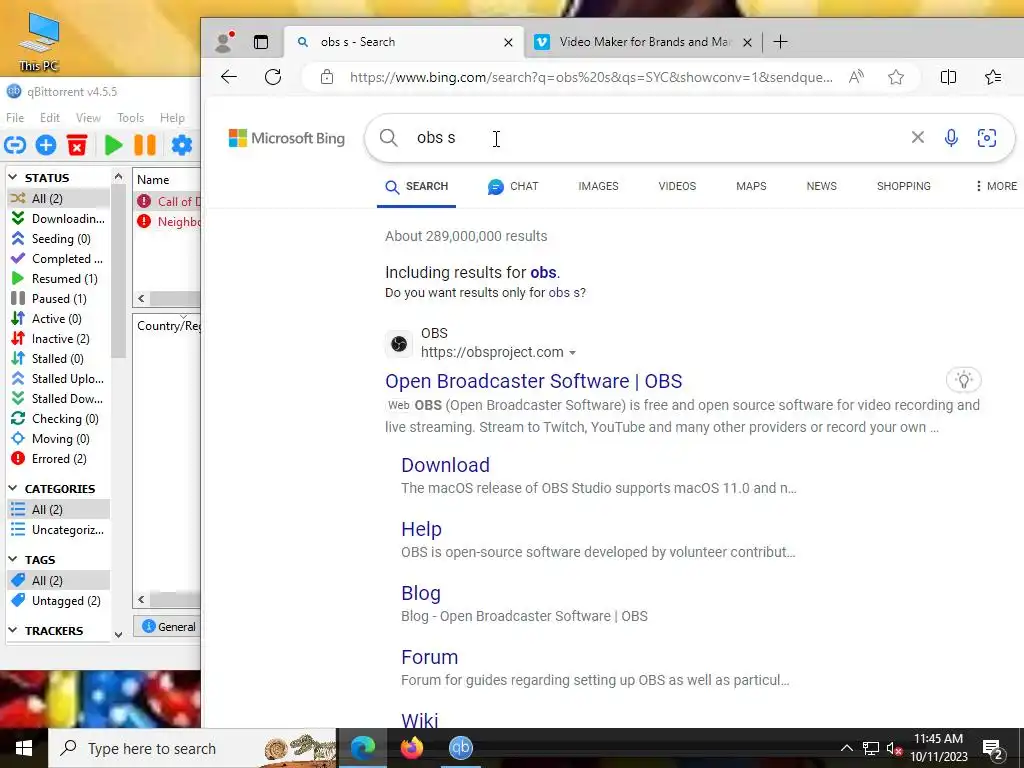Click the microphone voice search icon

952,138
